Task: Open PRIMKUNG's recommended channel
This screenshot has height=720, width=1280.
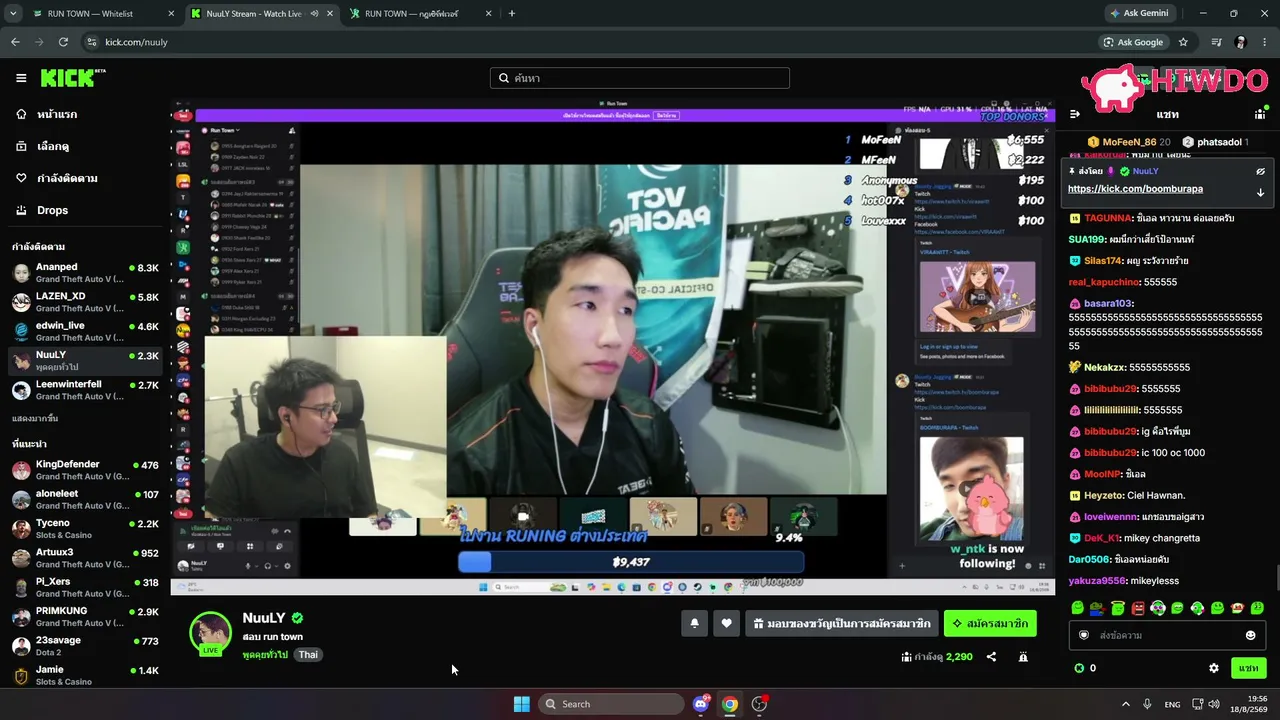Action: tap(85, 616)
